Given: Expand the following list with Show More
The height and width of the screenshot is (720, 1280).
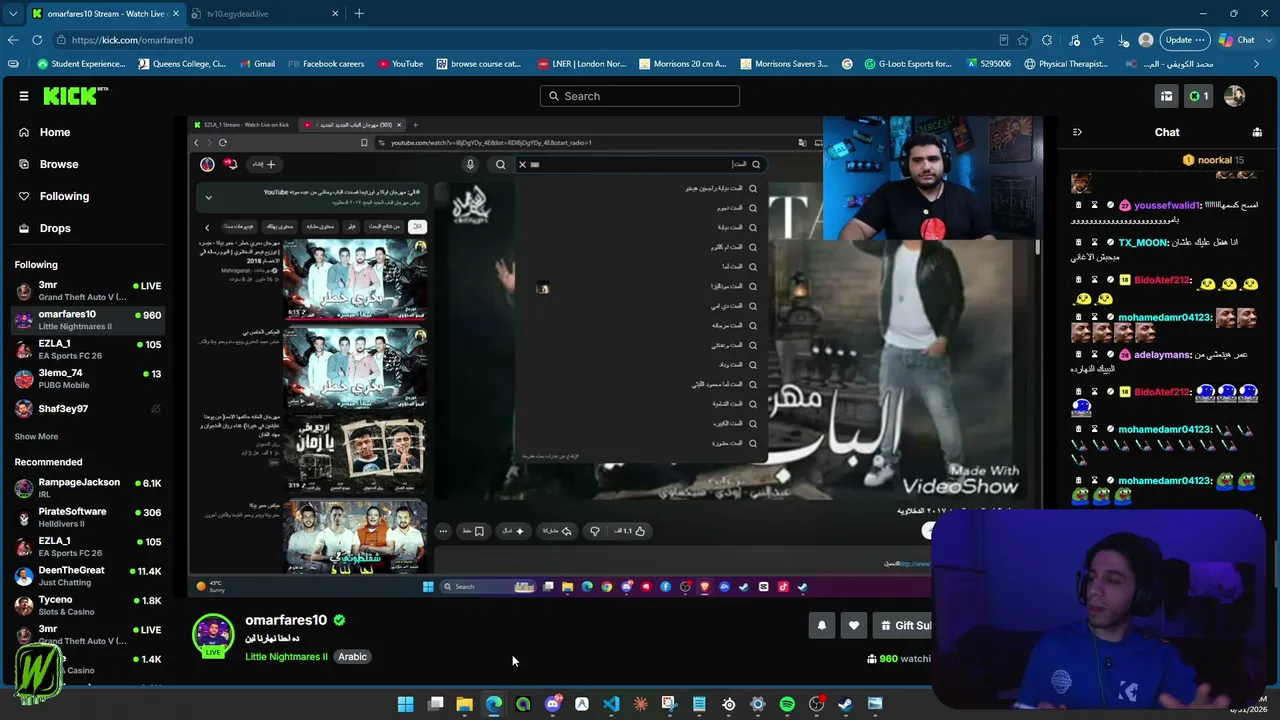Looking at the screenshot, I should pos(36,437).
